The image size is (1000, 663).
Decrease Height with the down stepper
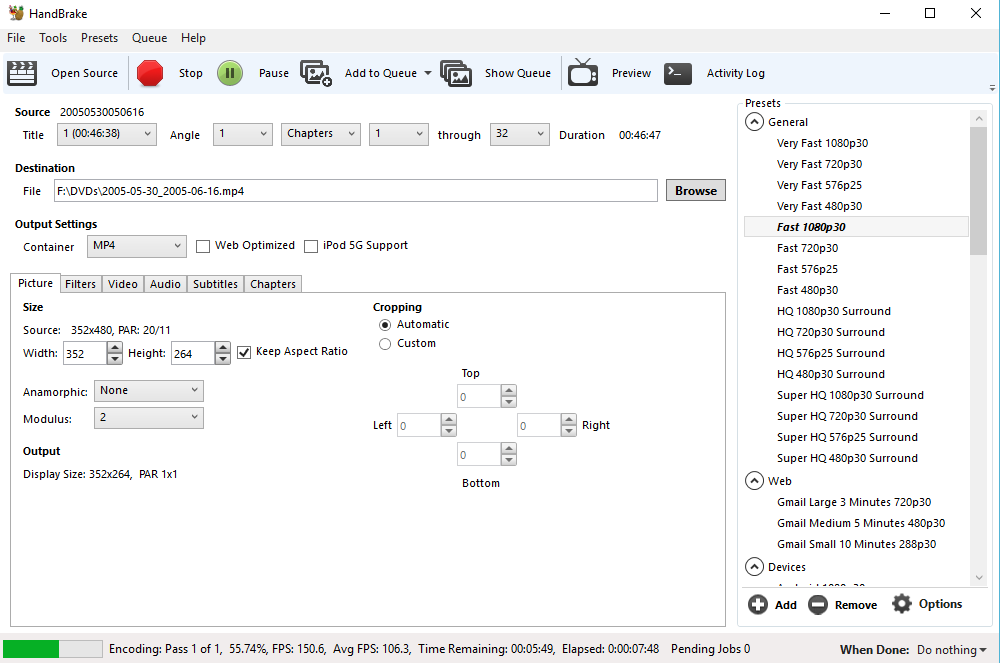pyautogui.click(x=223, y=360)
